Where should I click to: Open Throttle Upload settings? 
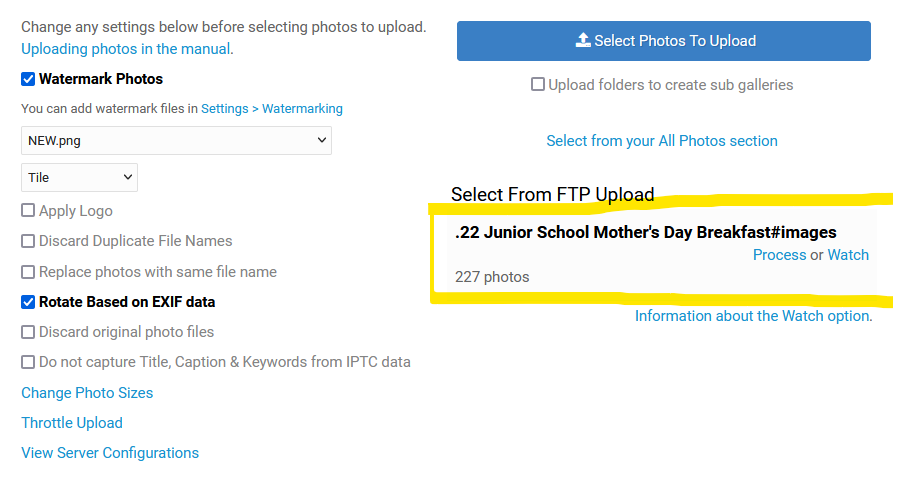coord(72,423)
